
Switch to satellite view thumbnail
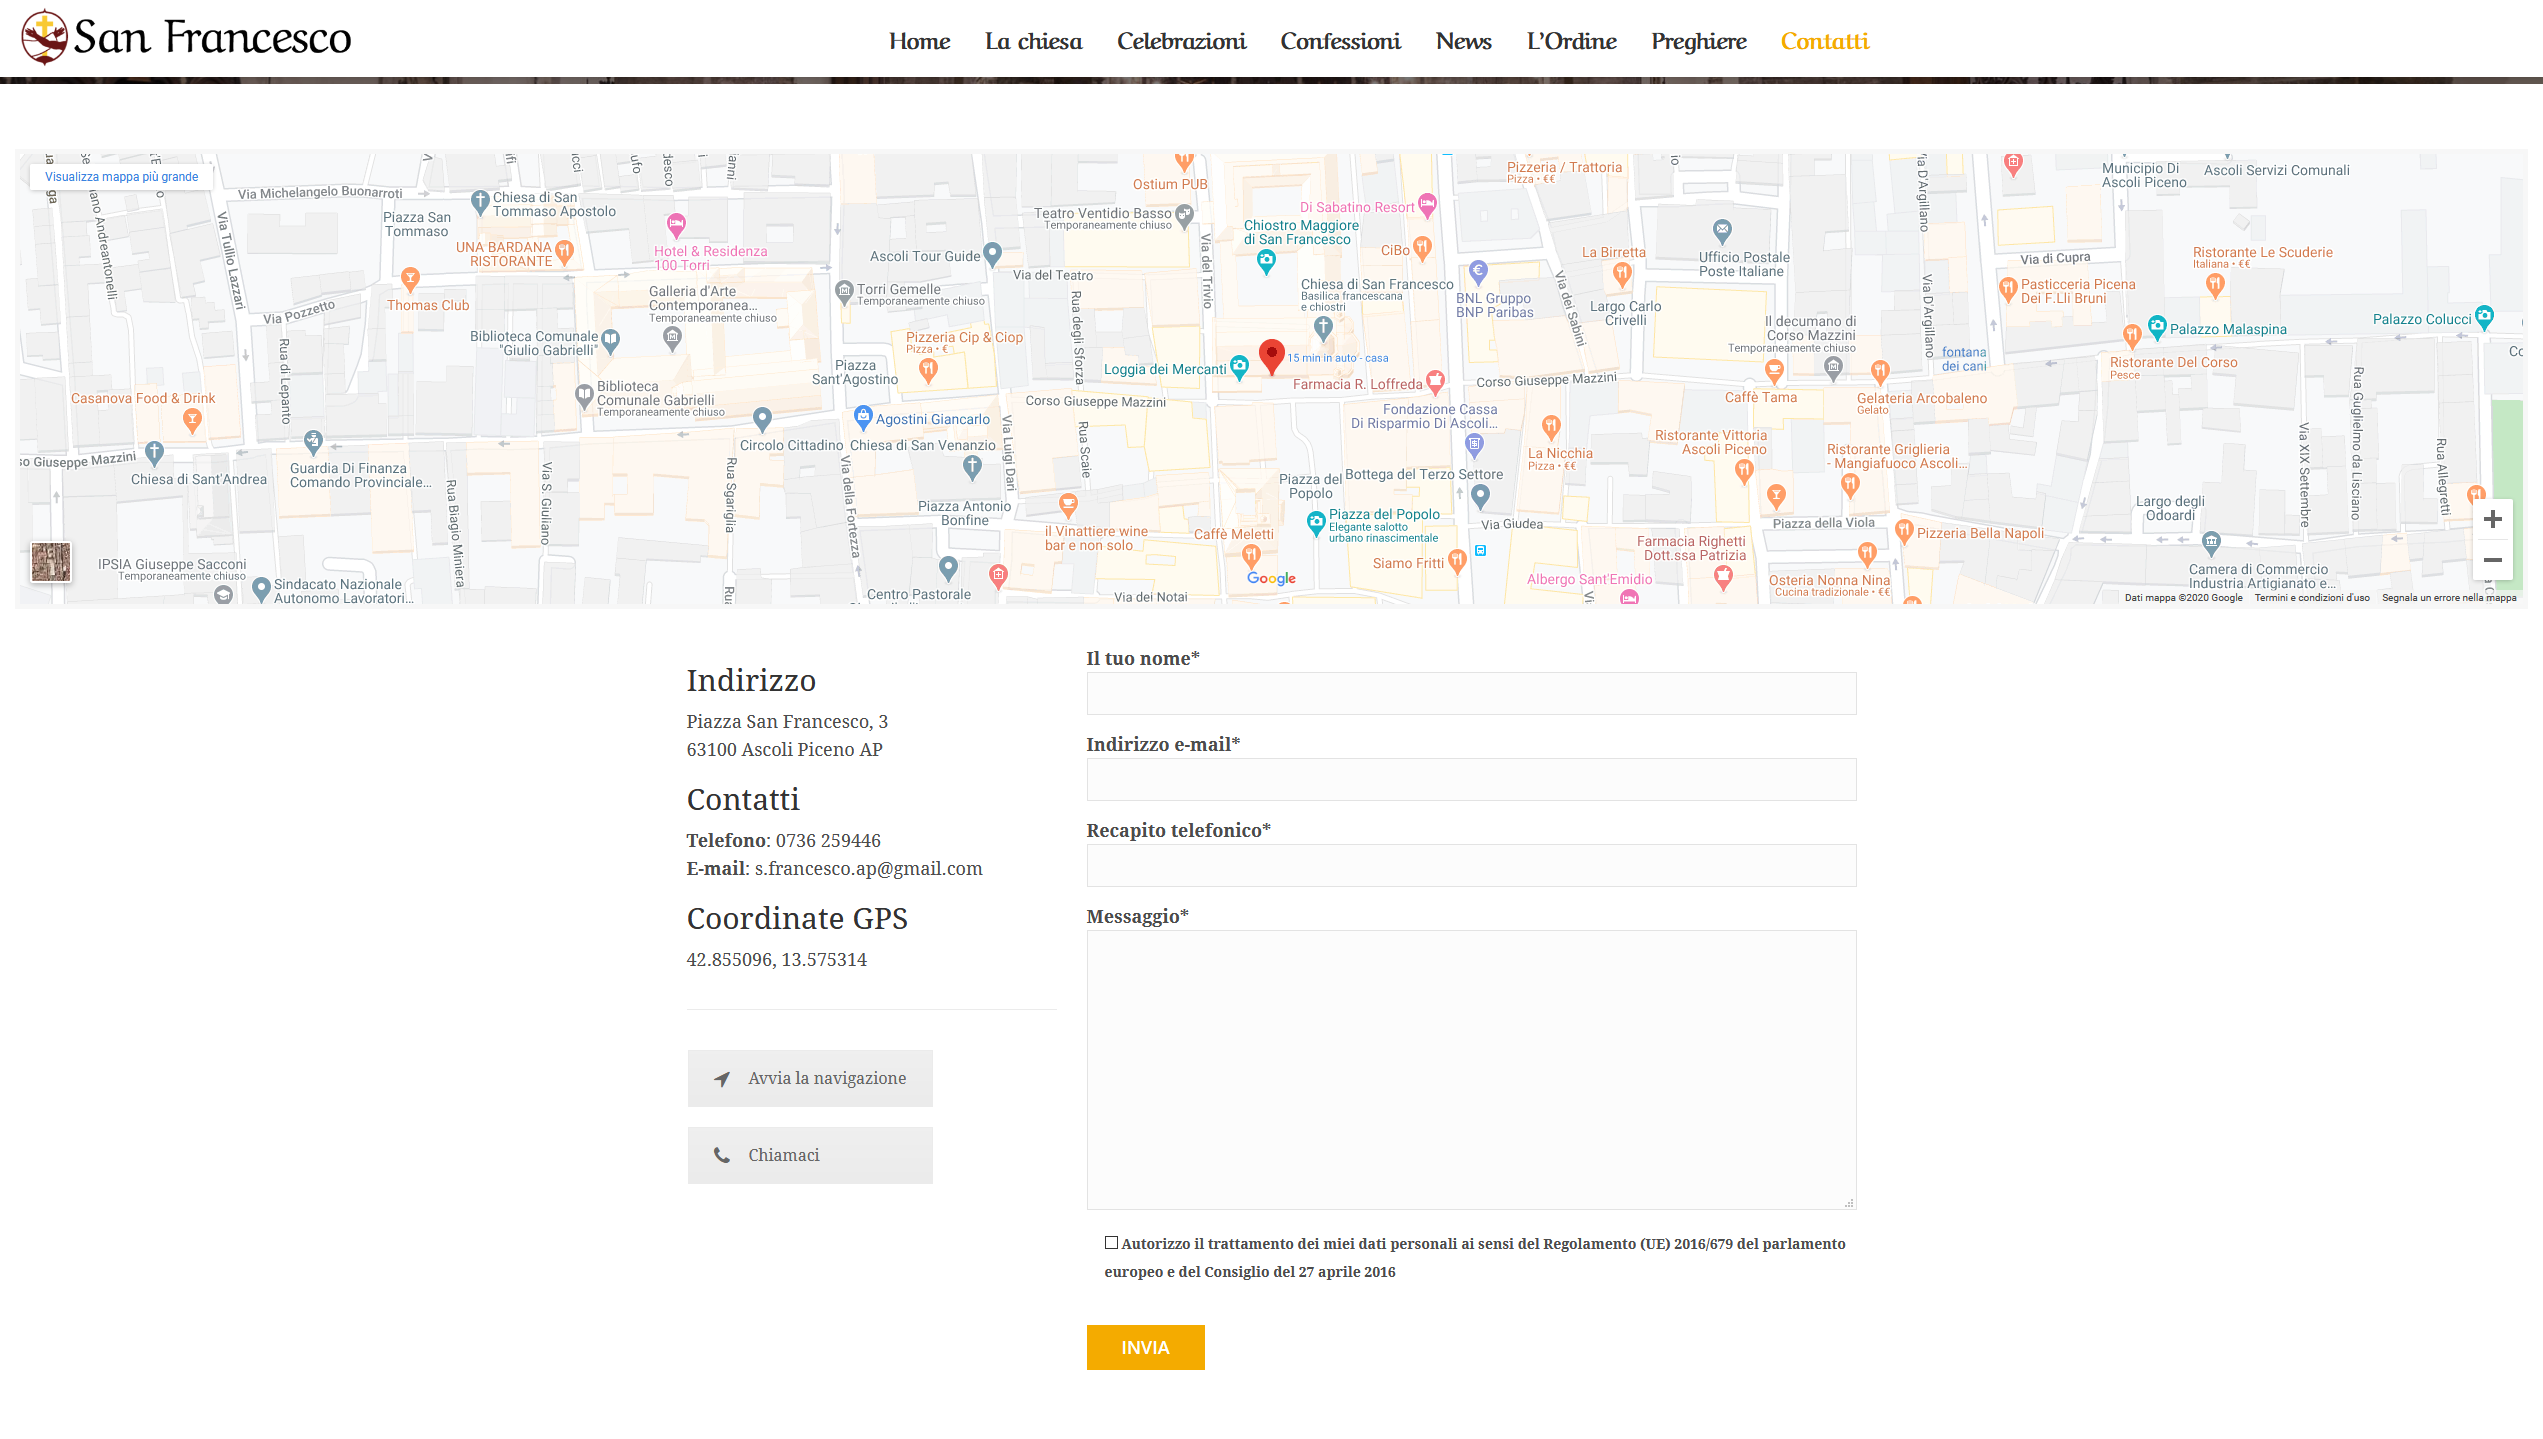tap(51, 562)
